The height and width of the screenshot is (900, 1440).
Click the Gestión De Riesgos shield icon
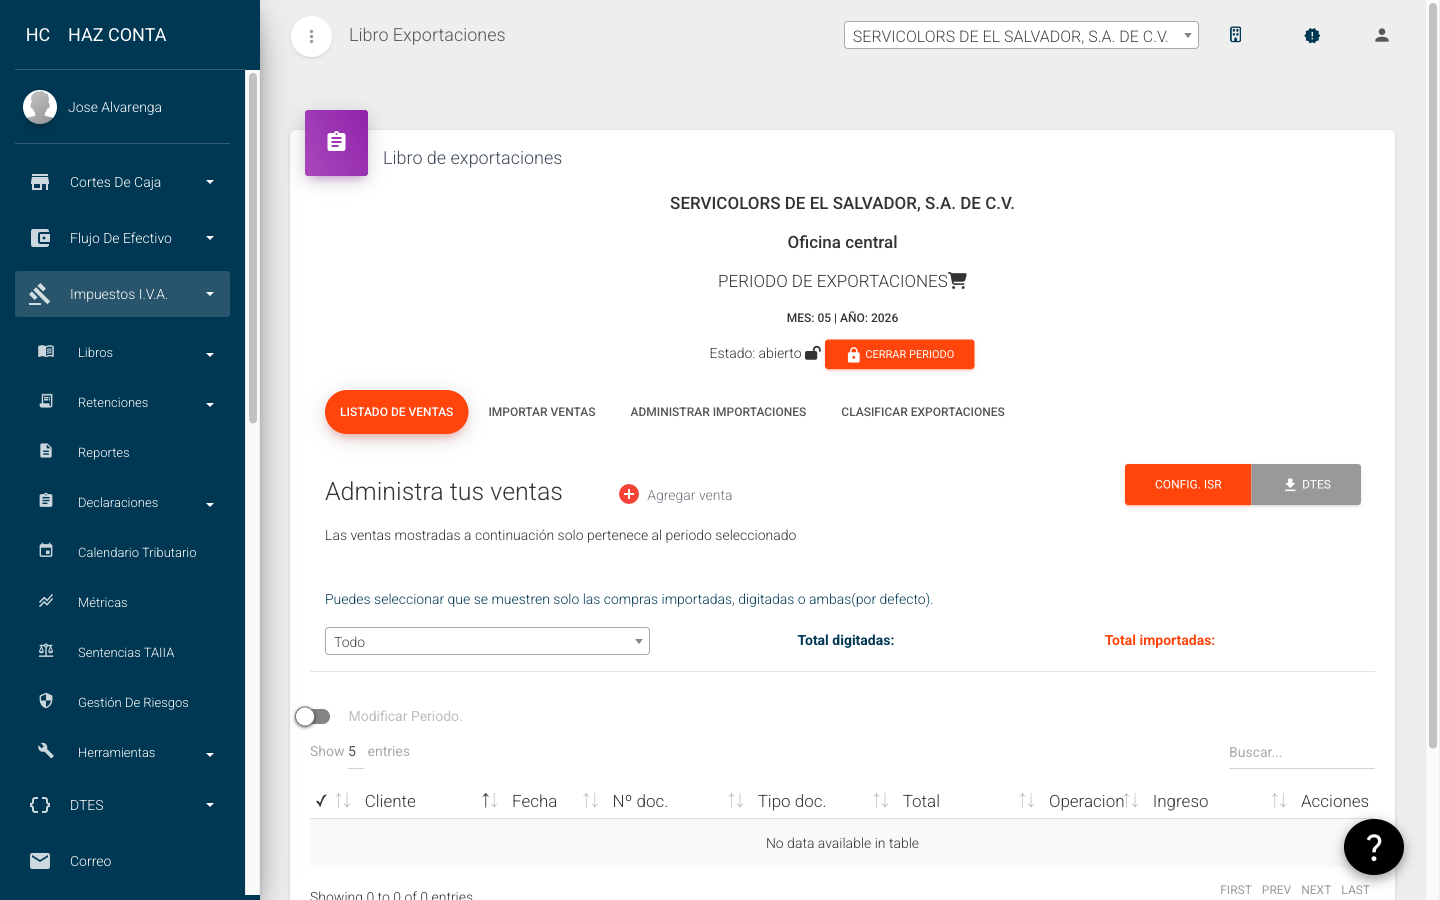tap(46, 701)
